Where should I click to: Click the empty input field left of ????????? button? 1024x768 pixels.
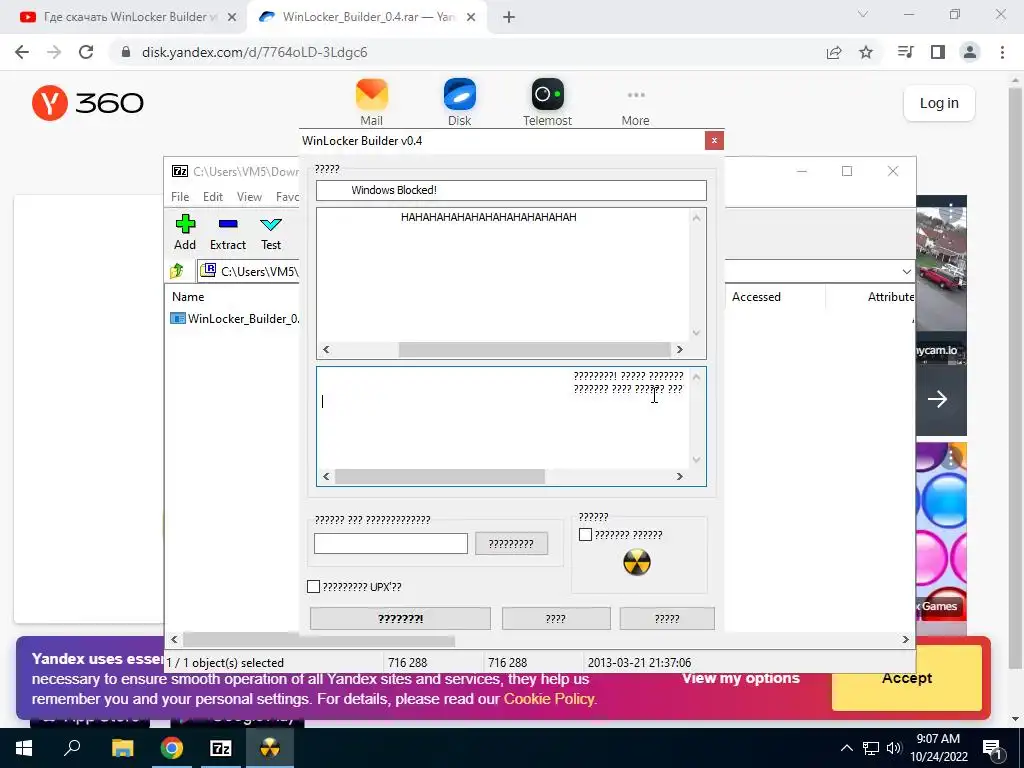pyautogui.click(x=391, y=543)
